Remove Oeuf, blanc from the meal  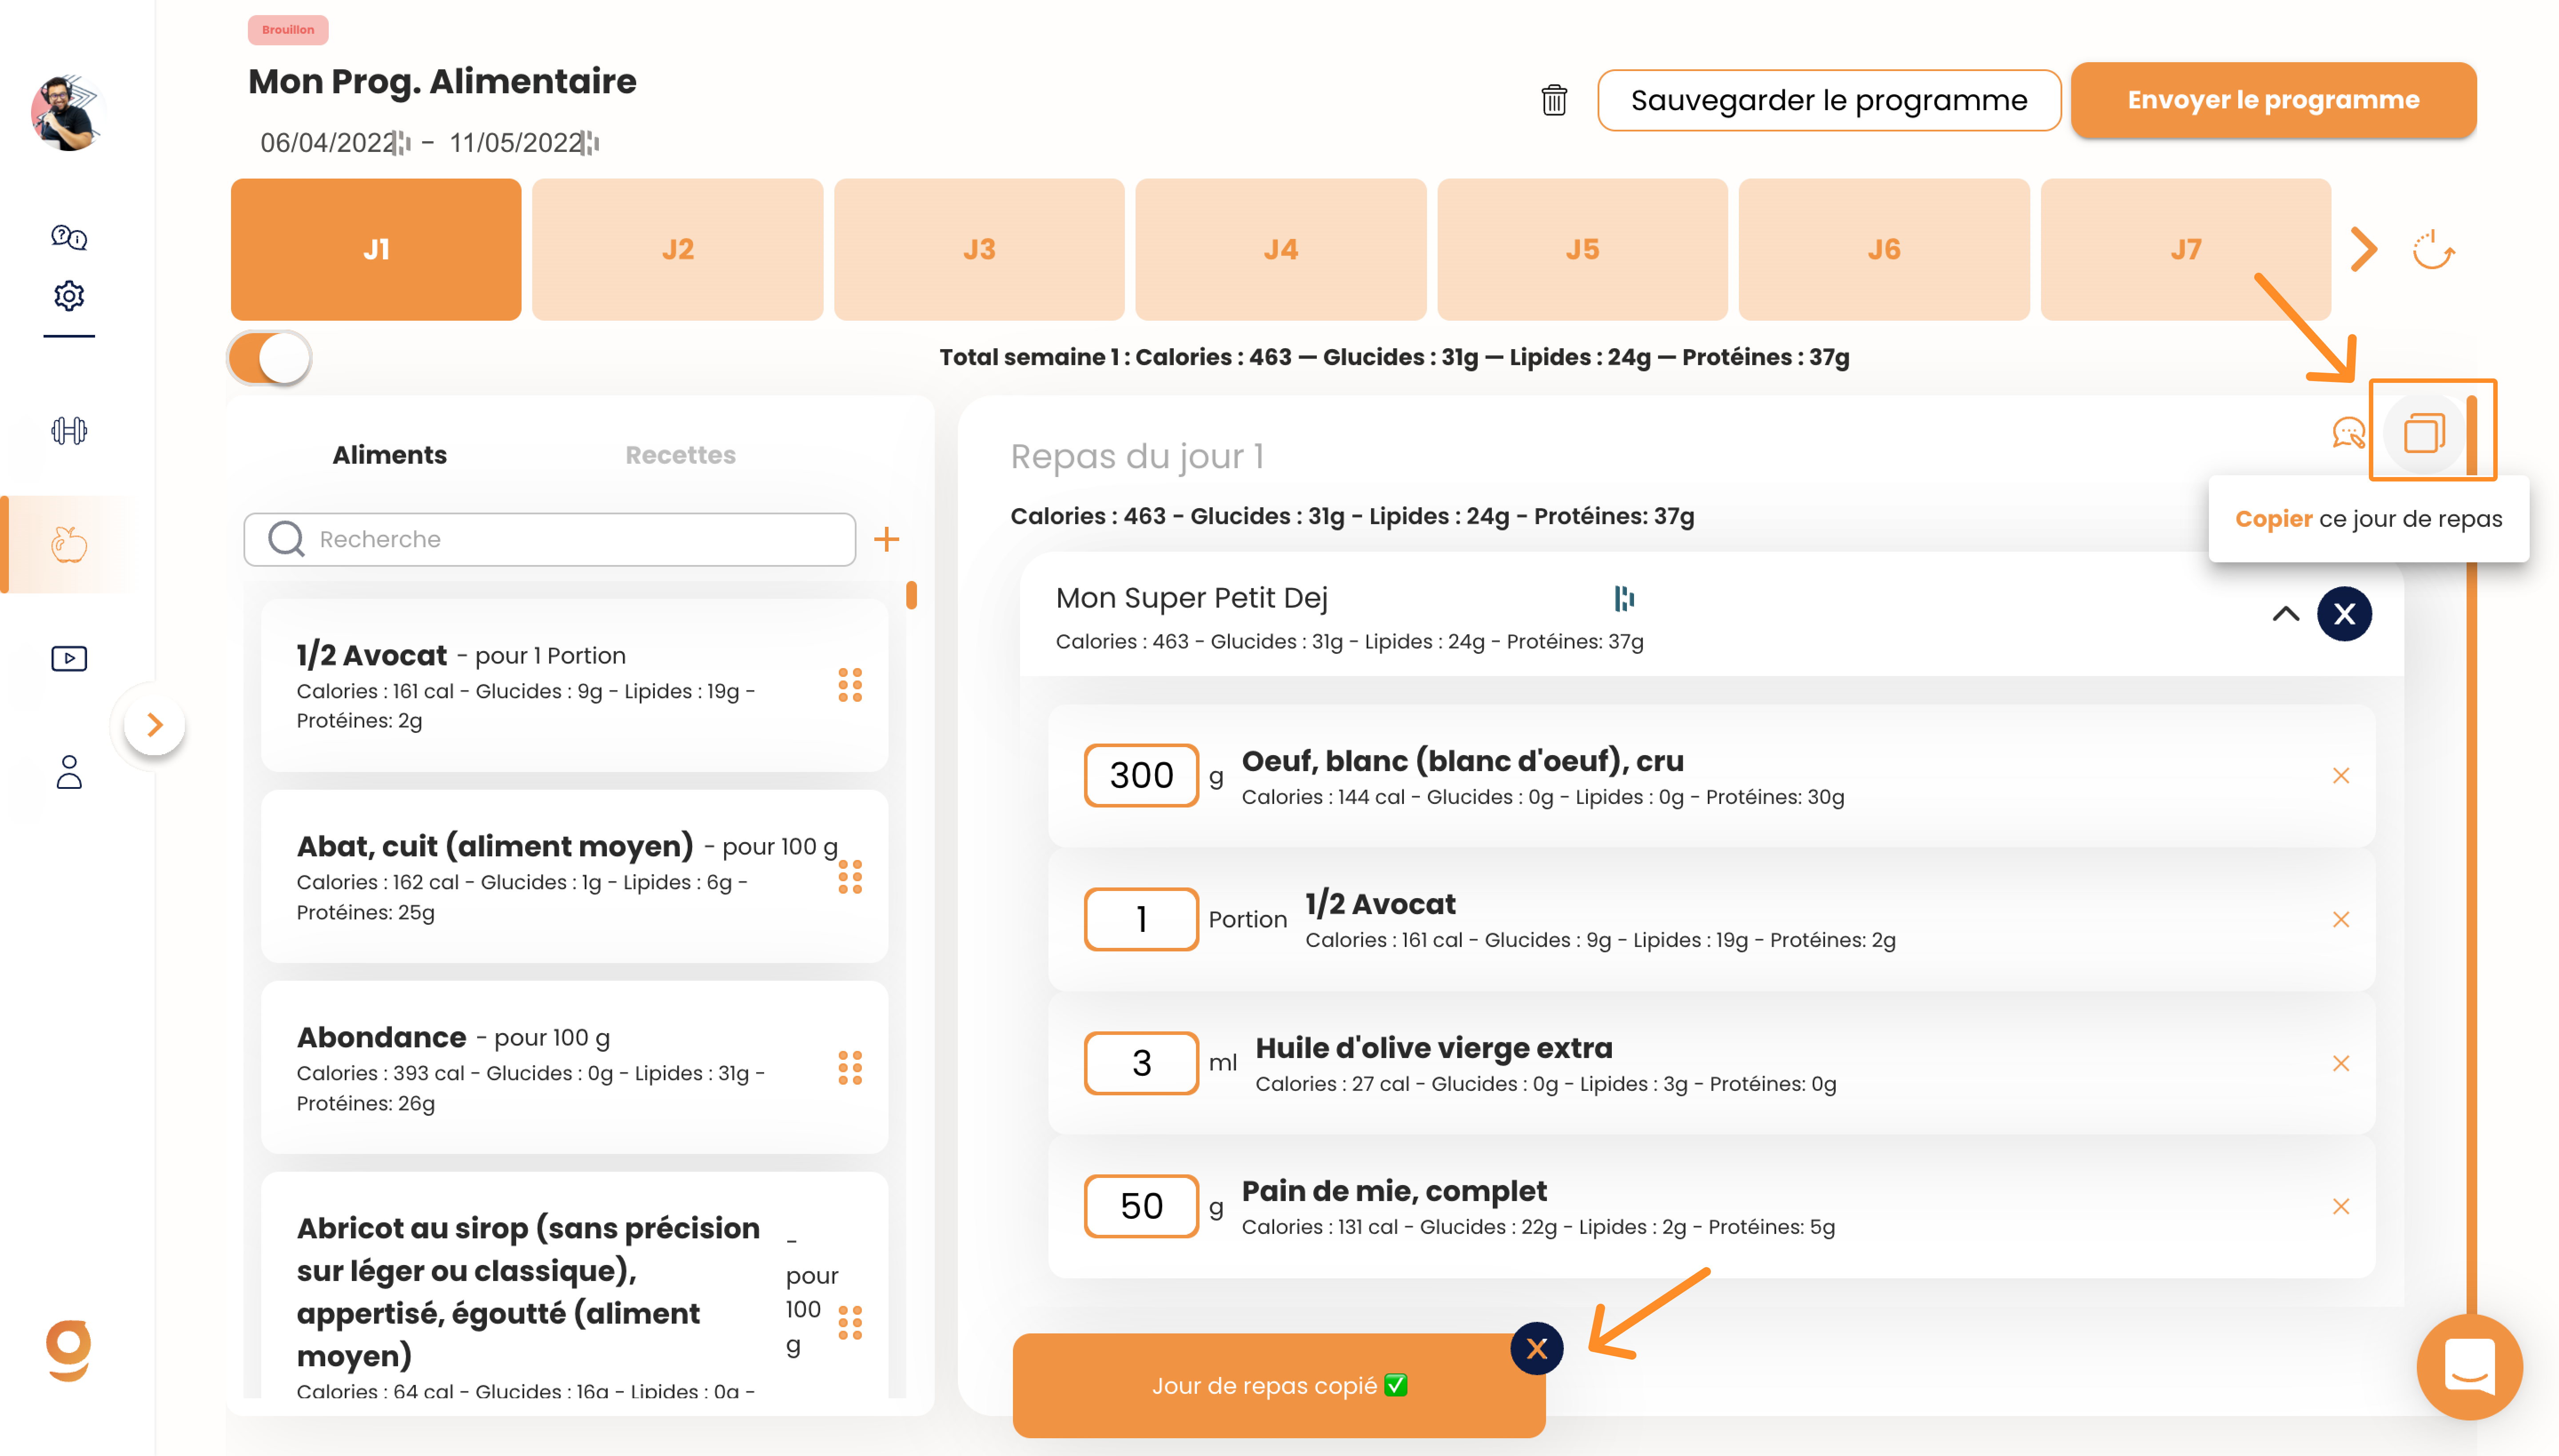(x=2341, y=776)
